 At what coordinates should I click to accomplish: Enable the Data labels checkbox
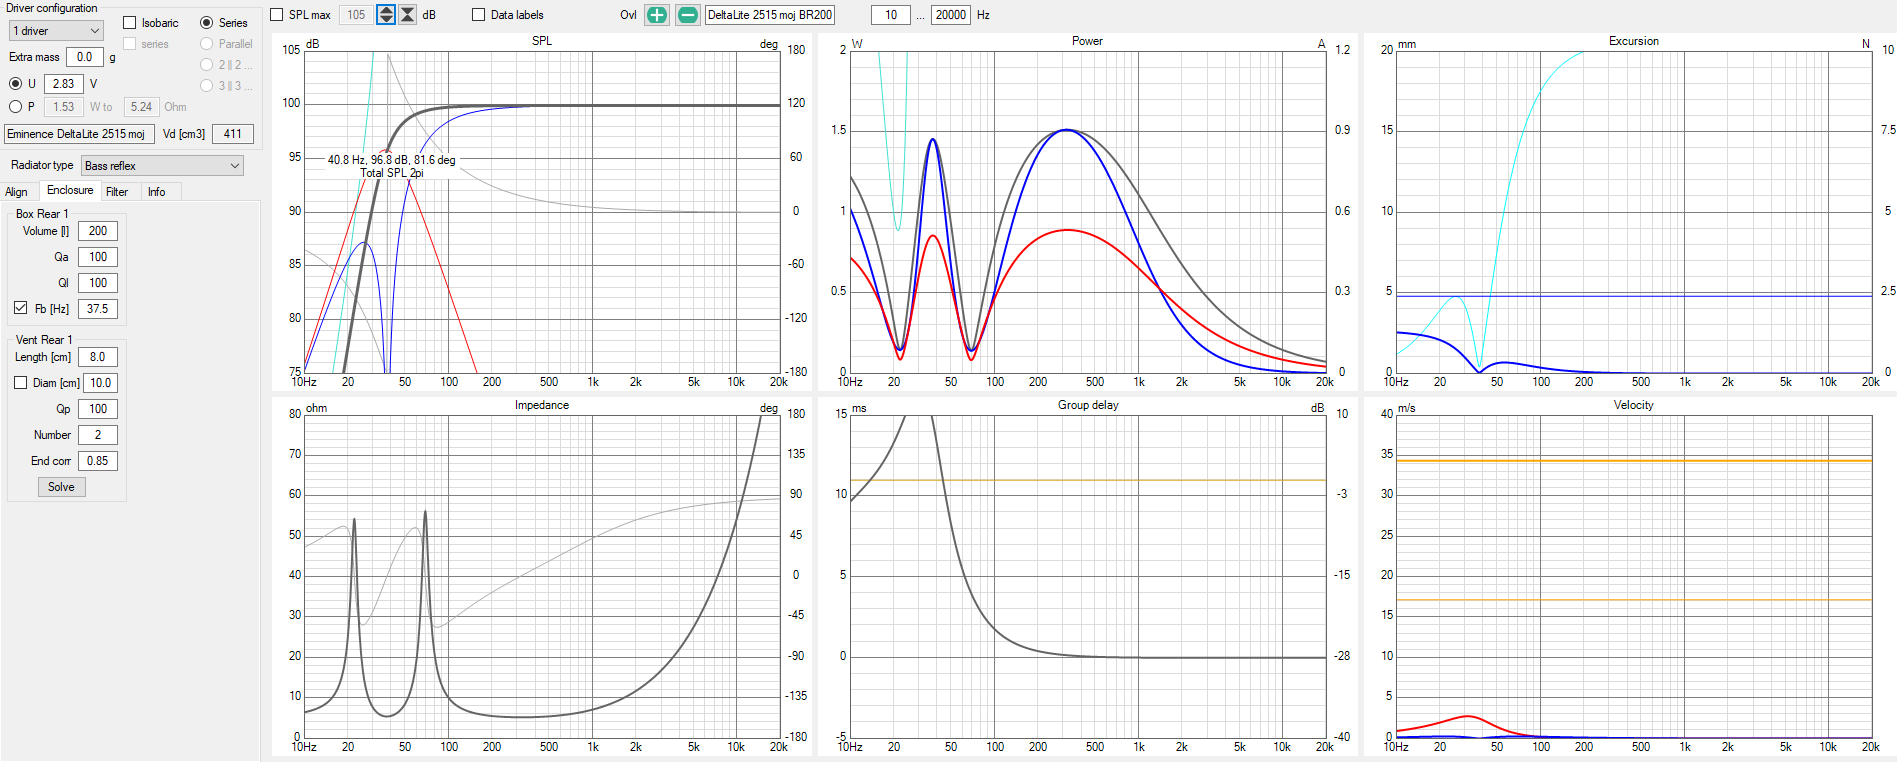(x=479, y=15)
